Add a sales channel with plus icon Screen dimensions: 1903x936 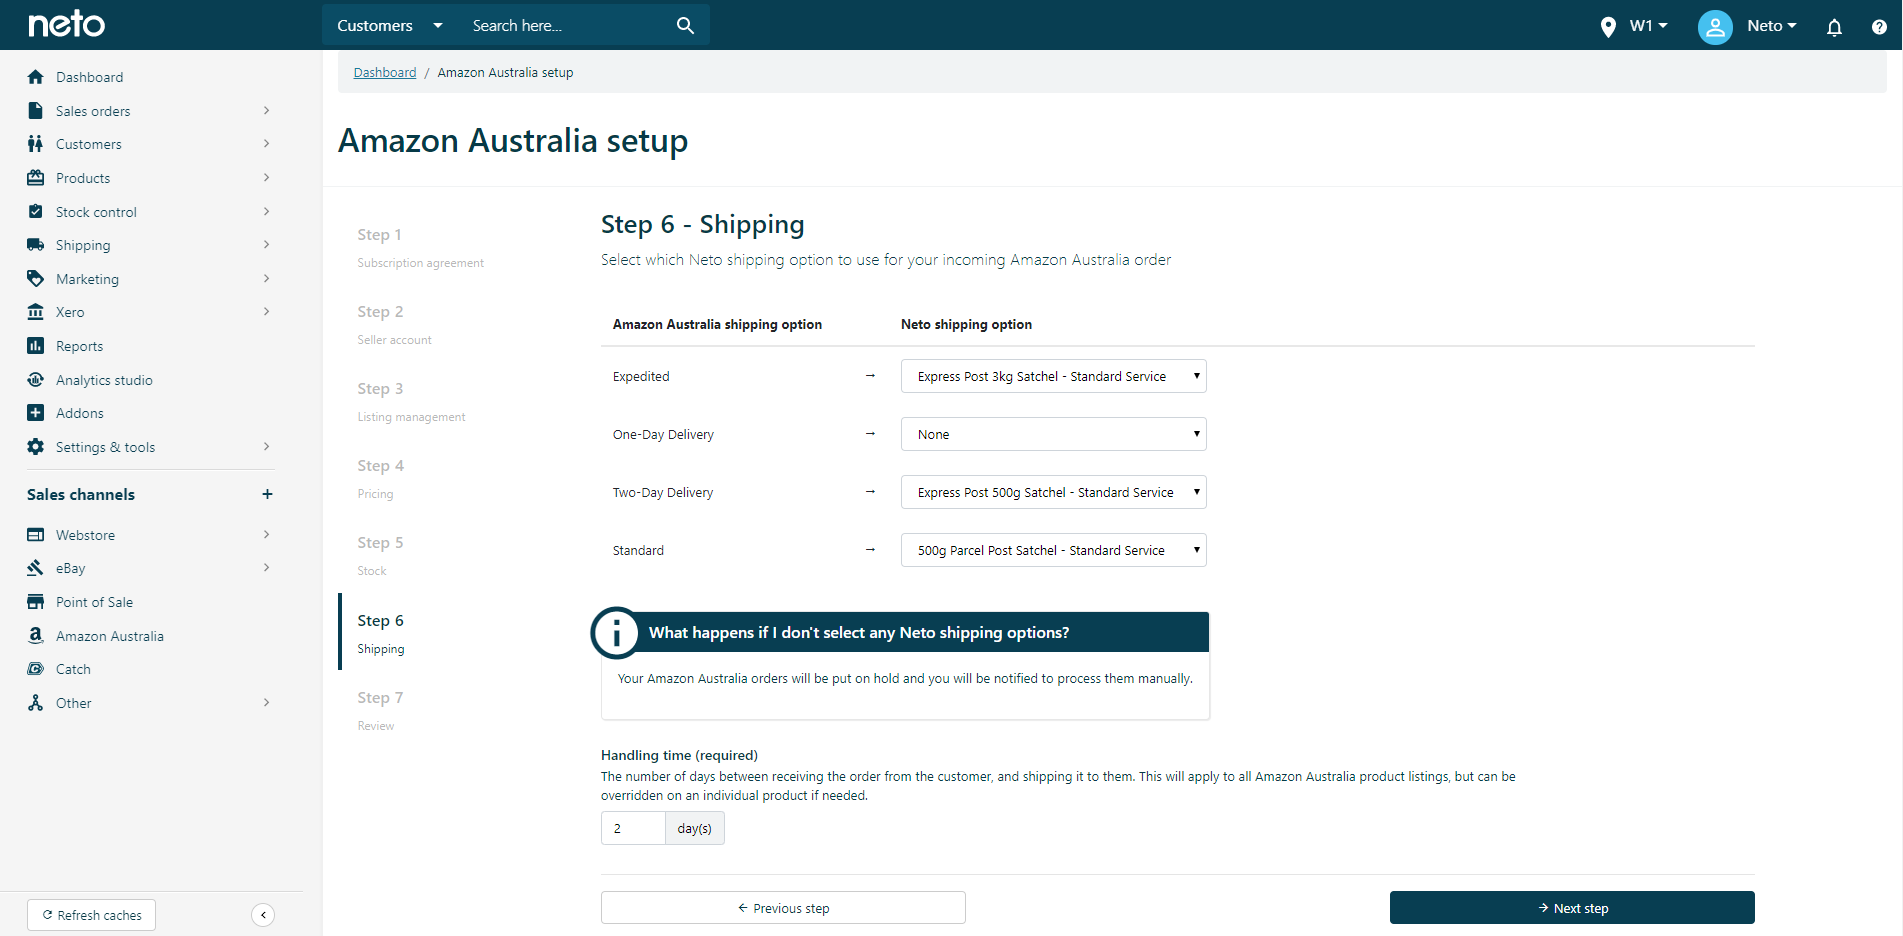[267, 494]
